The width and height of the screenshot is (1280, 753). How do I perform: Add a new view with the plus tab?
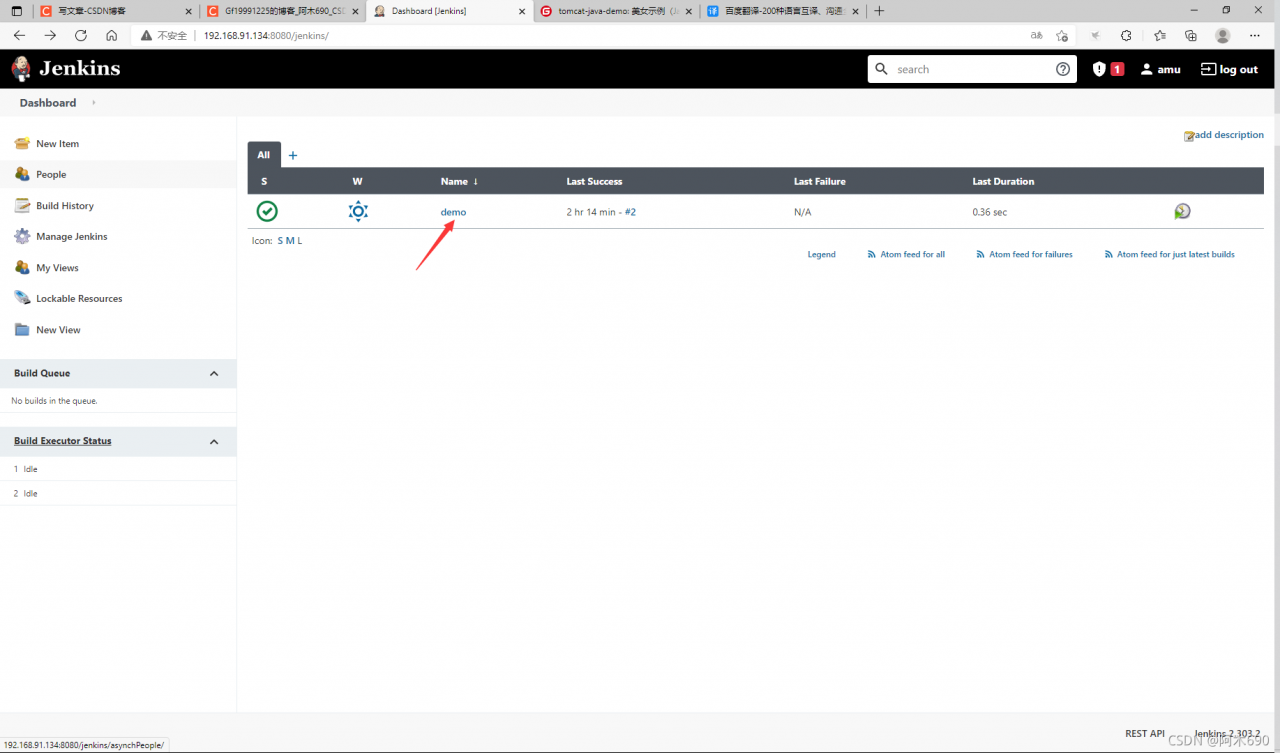point(293,155)
